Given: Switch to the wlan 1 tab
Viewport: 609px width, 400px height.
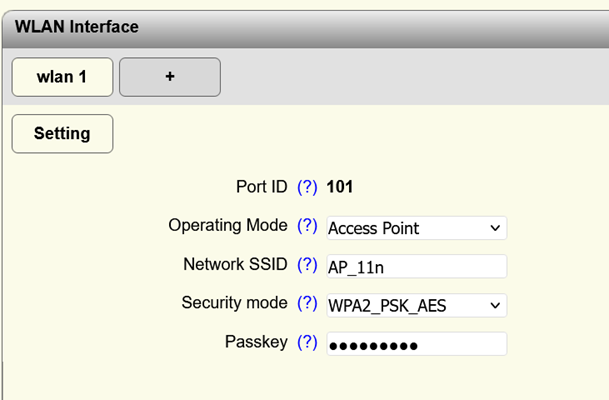Looking at the screenshot, I should click(61, 77).
